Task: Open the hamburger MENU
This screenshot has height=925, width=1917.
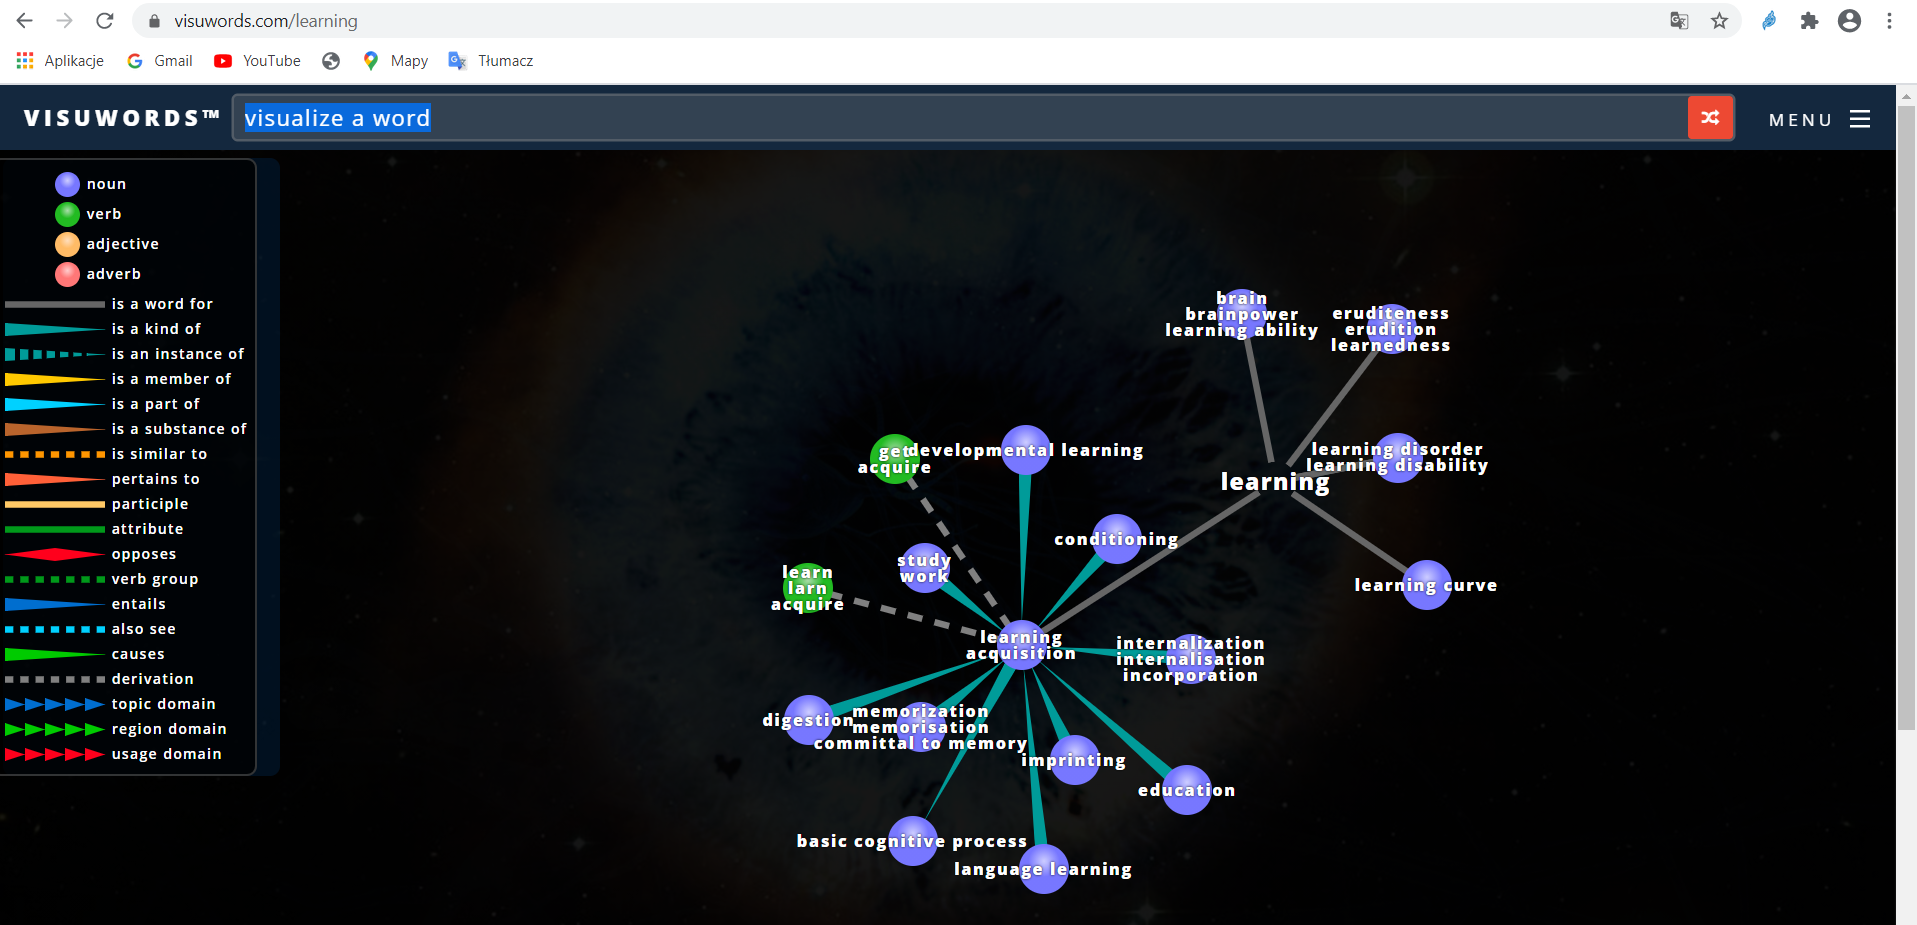Action: point(1859,119)
